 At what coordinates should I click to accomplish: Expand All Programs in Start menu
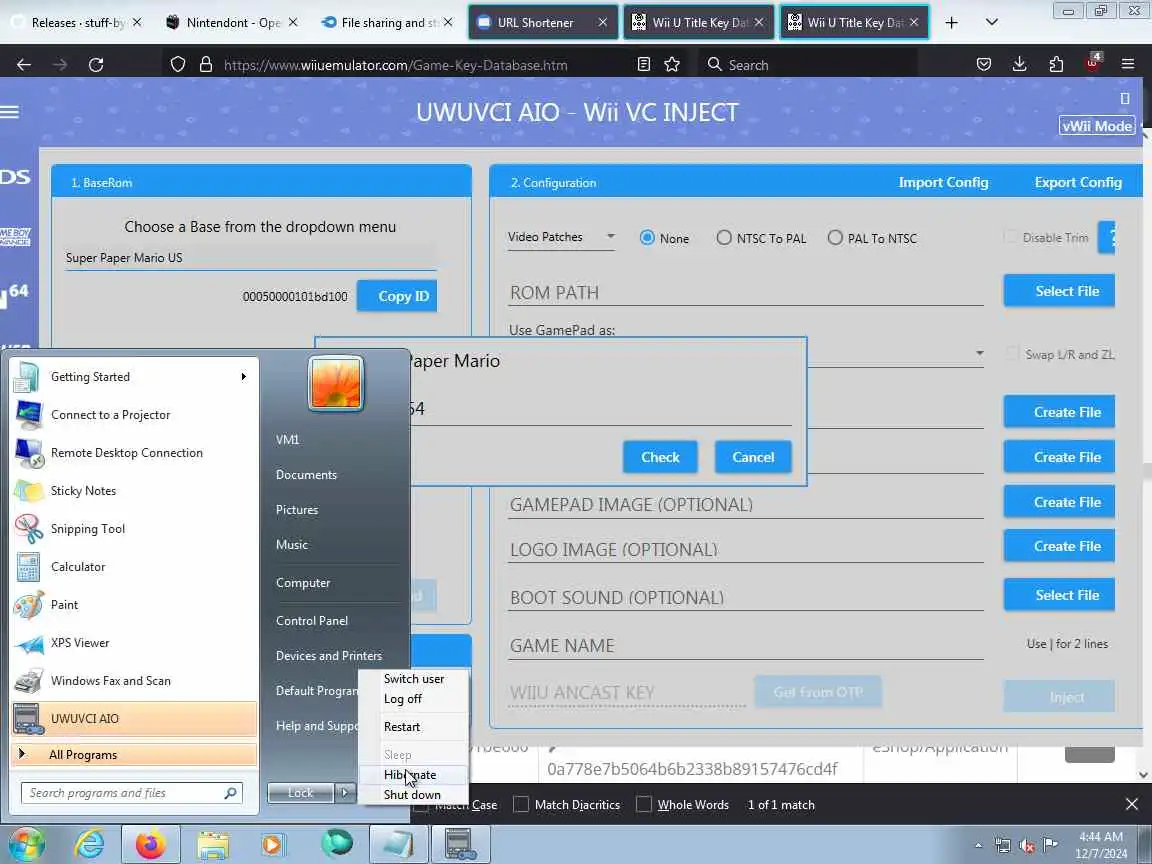[x=134, y=755]
